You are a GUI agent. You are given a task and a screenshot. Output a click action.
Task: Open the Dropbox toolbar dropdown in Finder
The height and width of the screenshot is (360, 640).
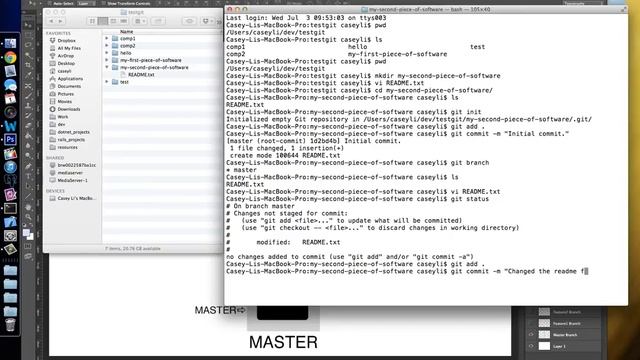[208, 21]
